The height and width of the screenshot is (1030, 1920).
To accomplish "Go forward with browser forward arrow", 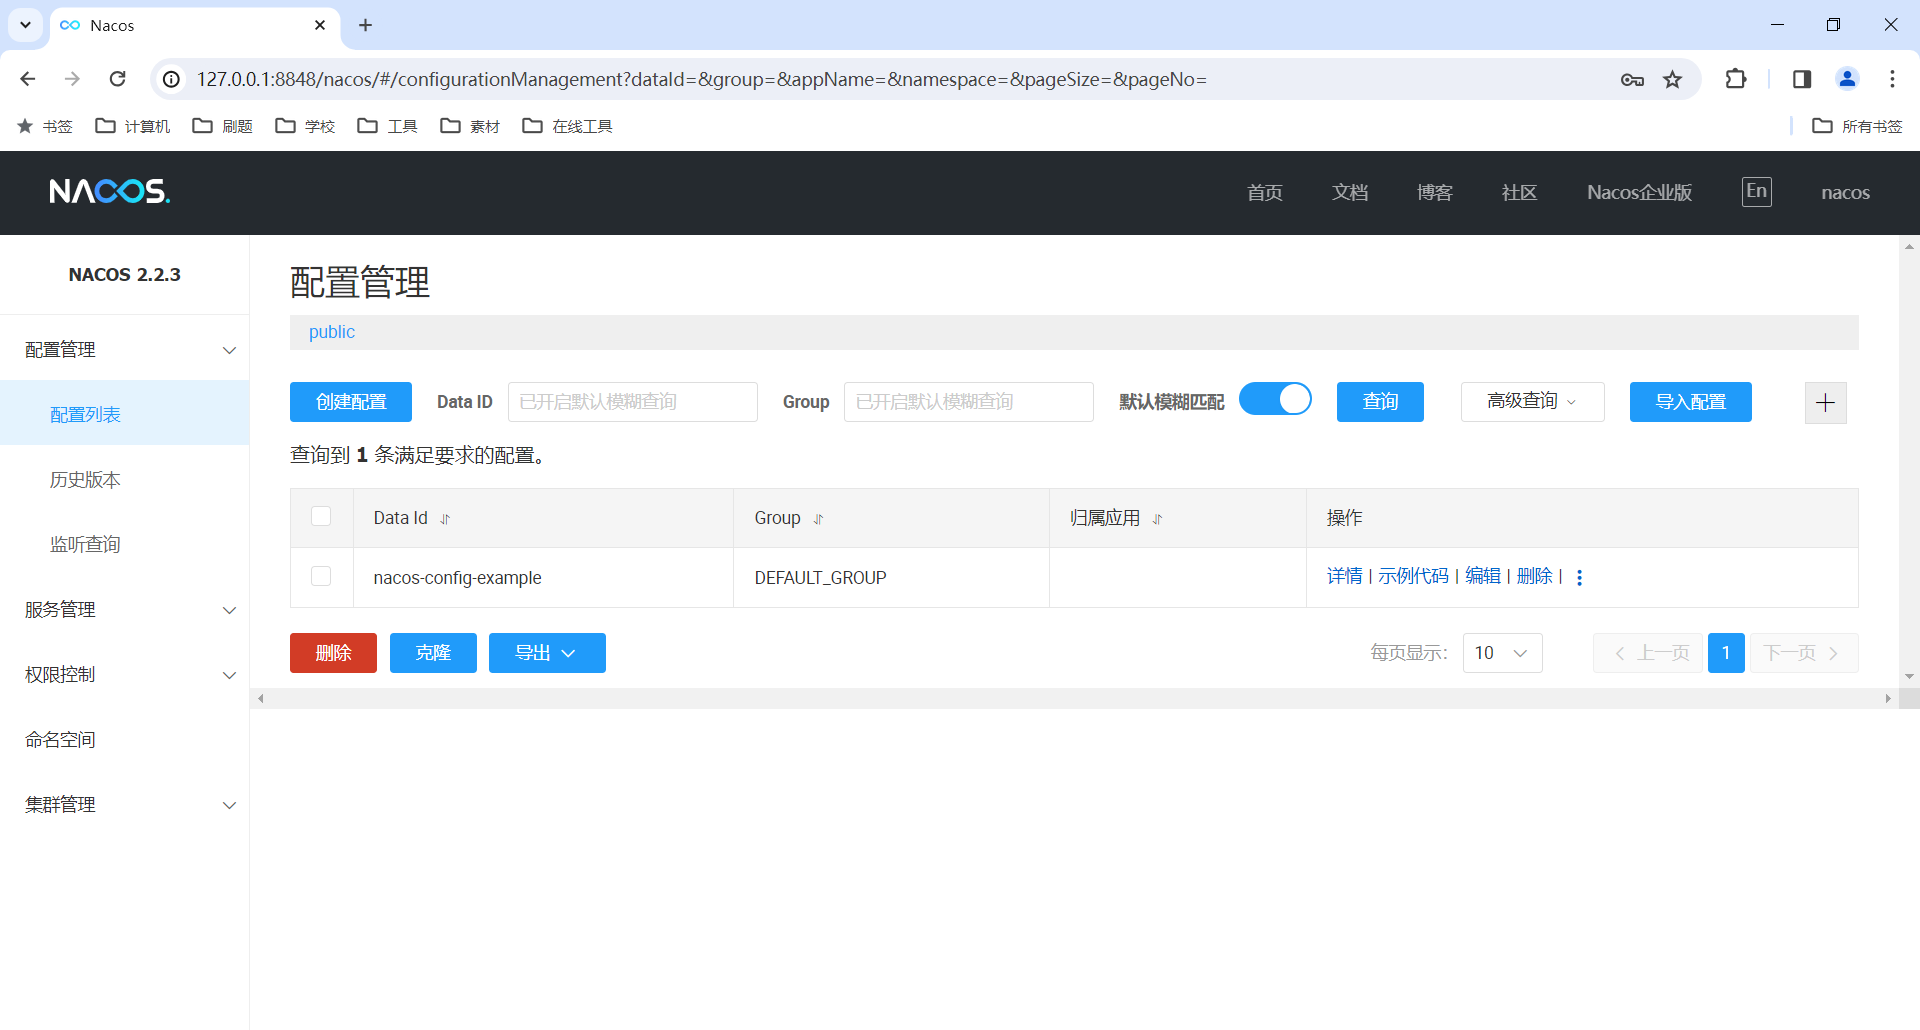I will coord(72,79).
